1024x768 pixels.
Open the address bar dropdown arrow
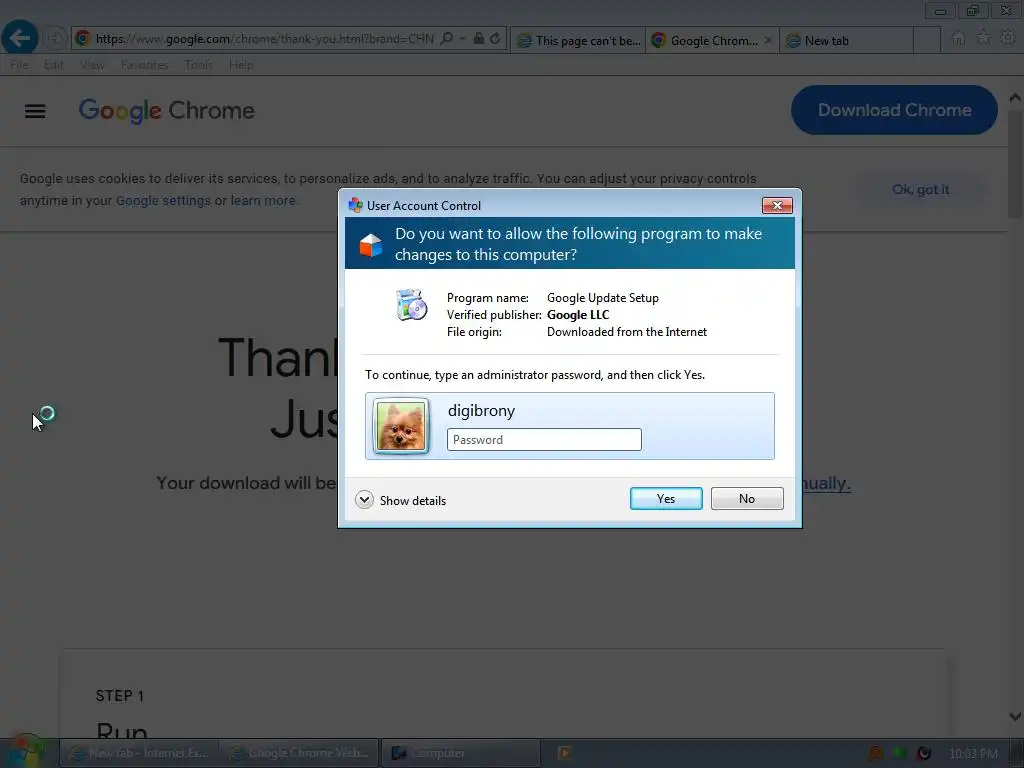coord(462,39)
